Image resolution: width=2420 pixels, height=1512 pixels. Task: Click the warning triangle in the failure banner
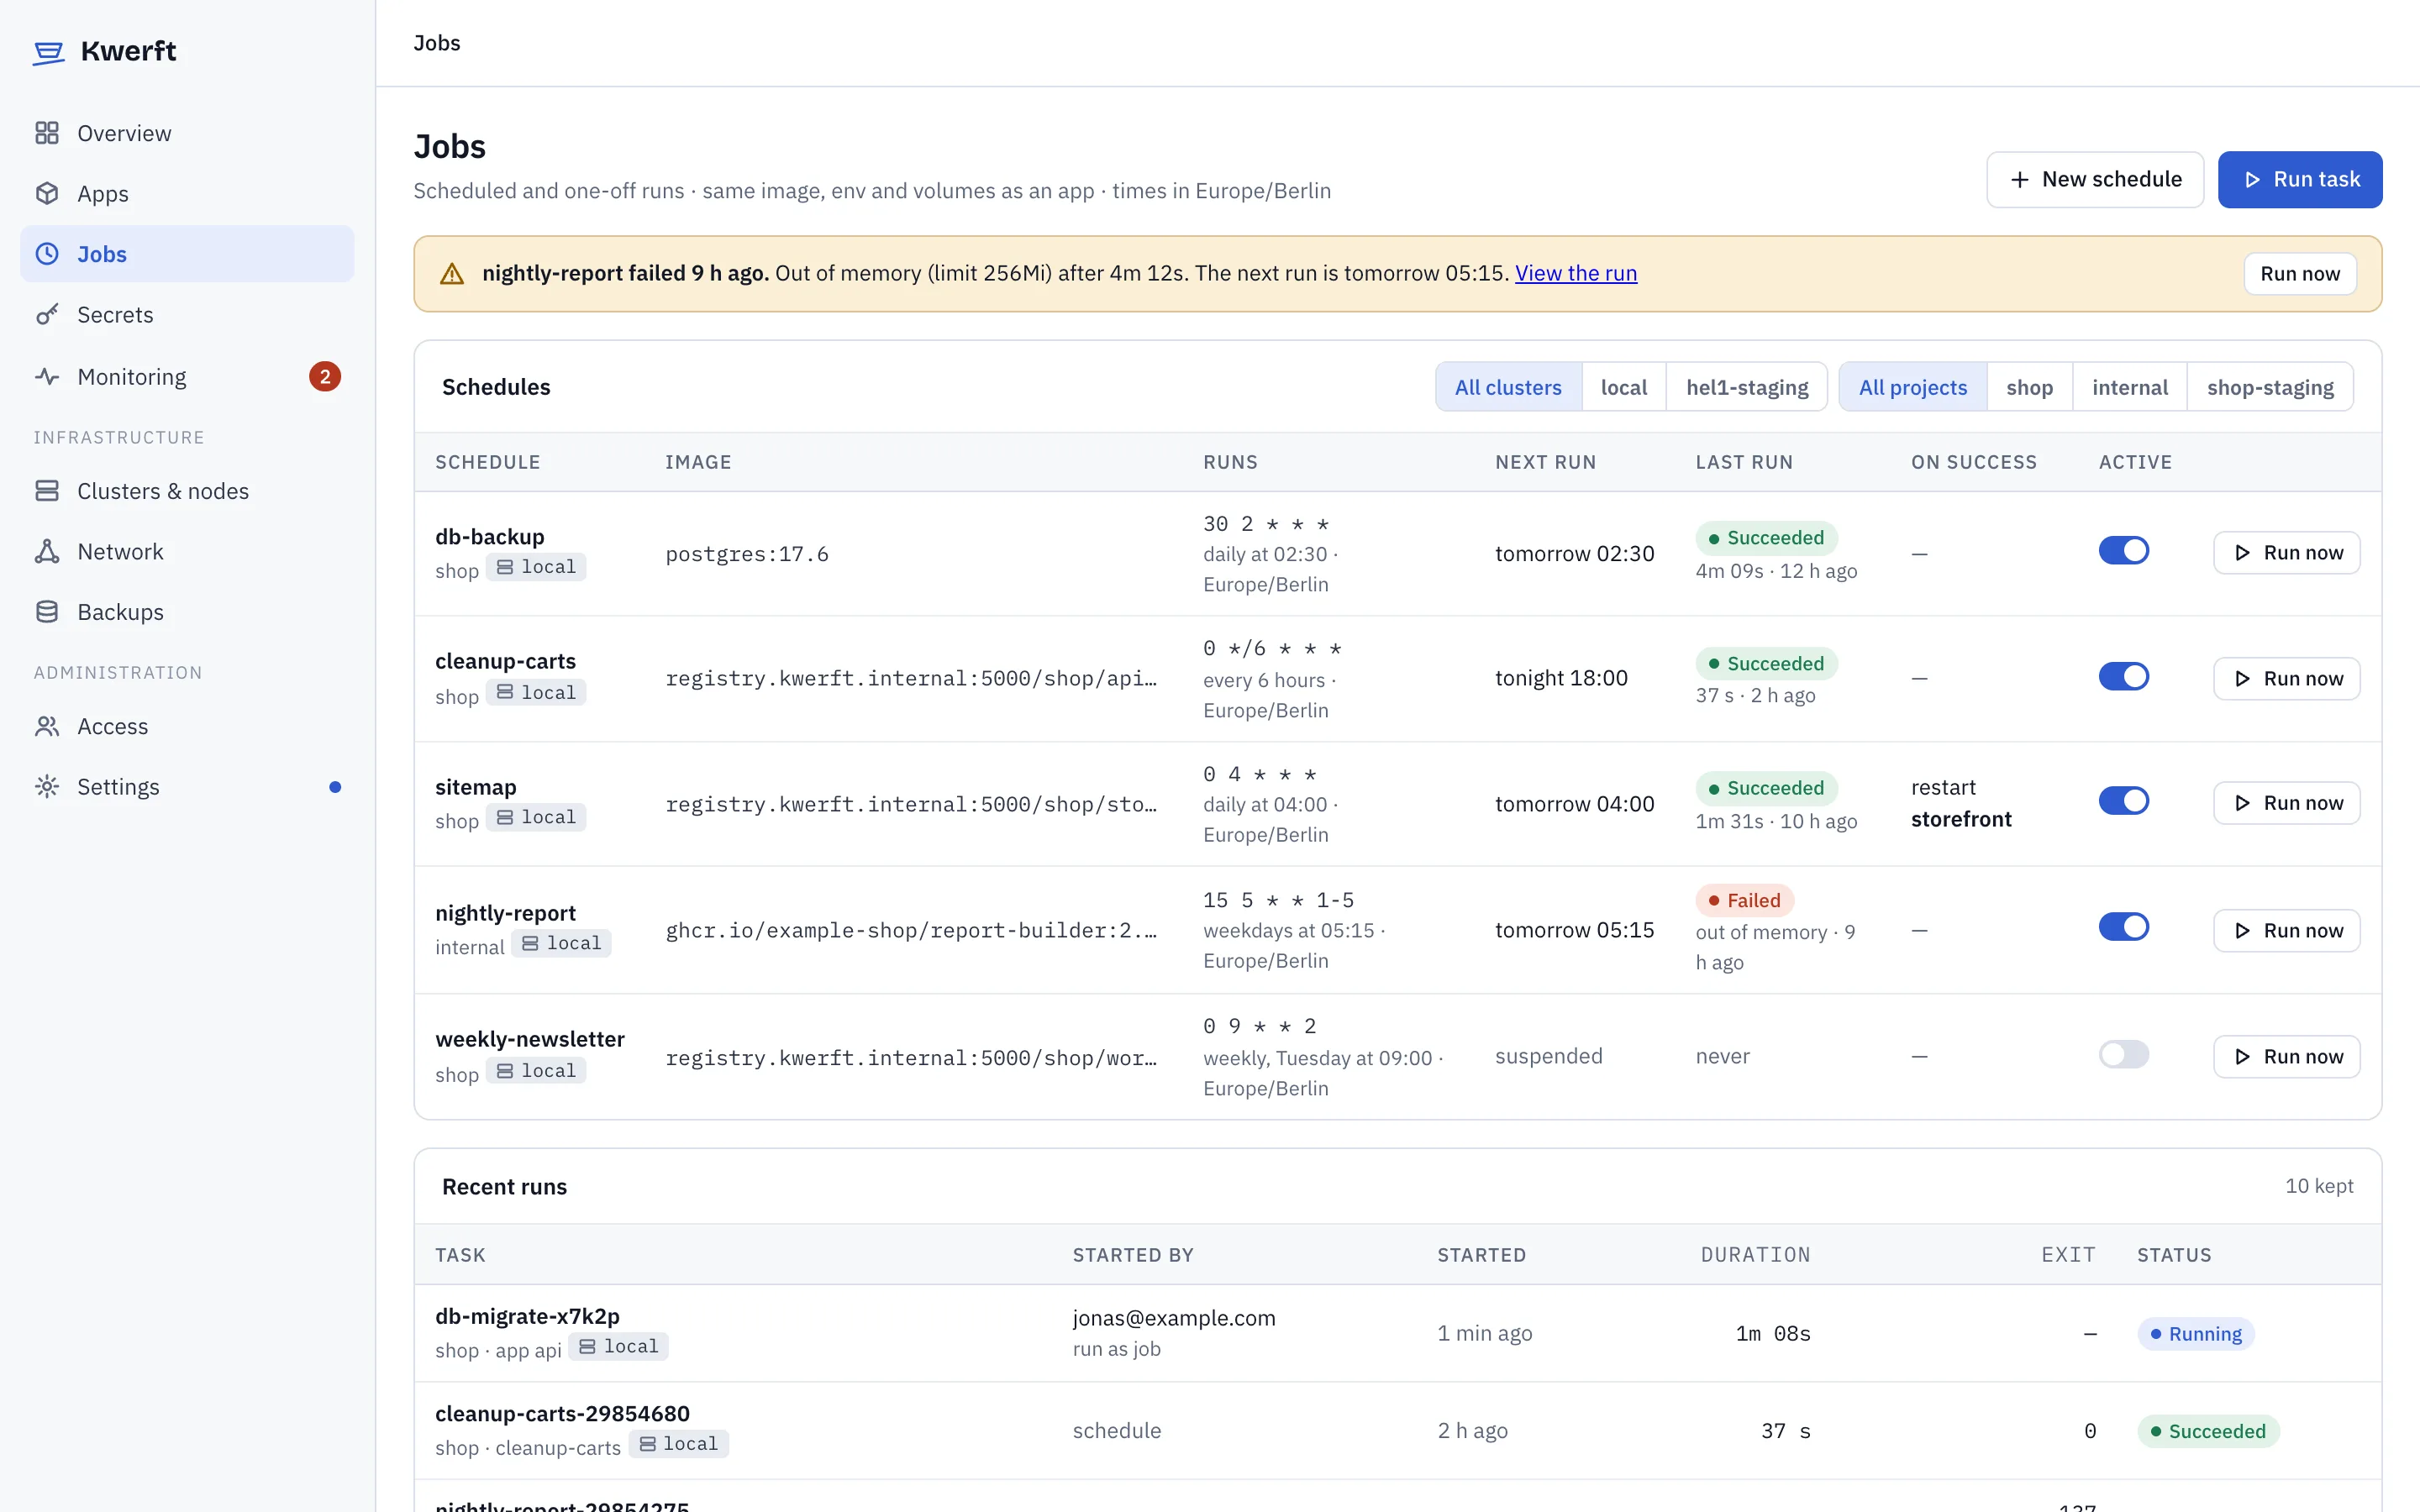pyautogui.click(x=452, y=274)
